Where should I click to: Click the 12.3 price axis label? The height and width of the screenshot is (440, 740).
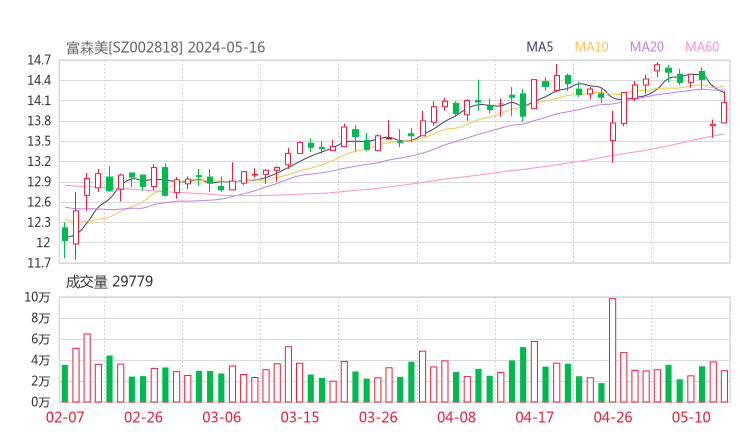[x=39, y=222]
